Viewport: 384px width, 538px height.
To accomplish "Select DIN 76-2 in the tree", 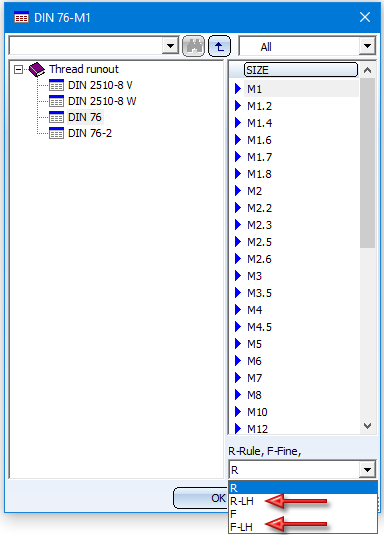I will [90, 133].
